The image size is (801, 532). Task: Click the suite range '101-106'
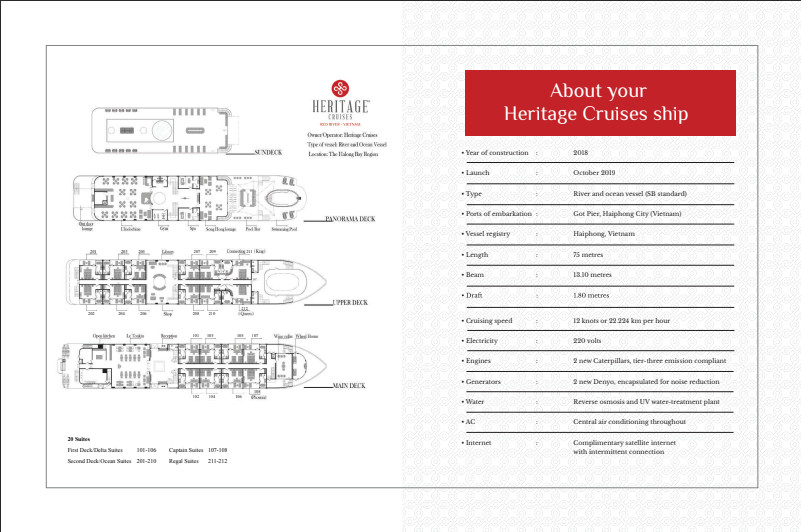point(146,450)
